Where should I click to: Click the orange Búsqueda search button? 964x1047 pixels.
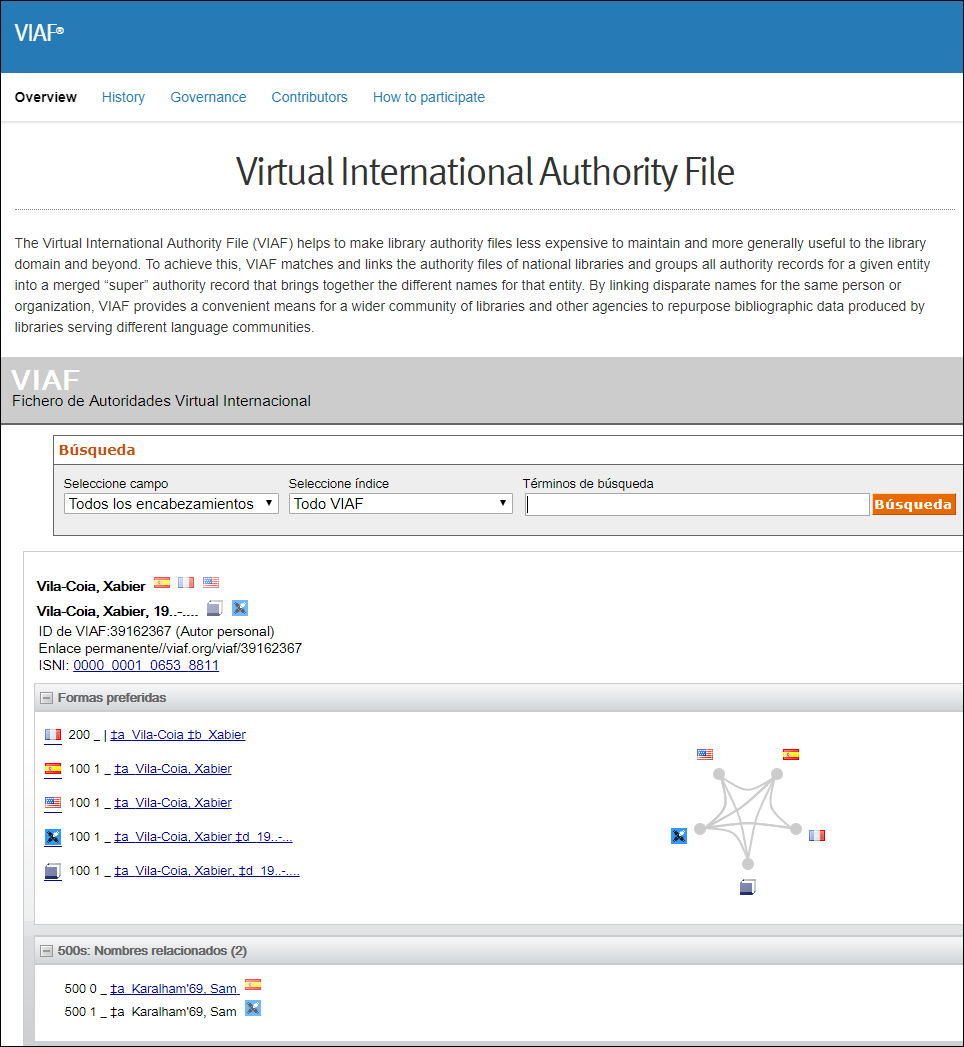[x=914, y=504]
